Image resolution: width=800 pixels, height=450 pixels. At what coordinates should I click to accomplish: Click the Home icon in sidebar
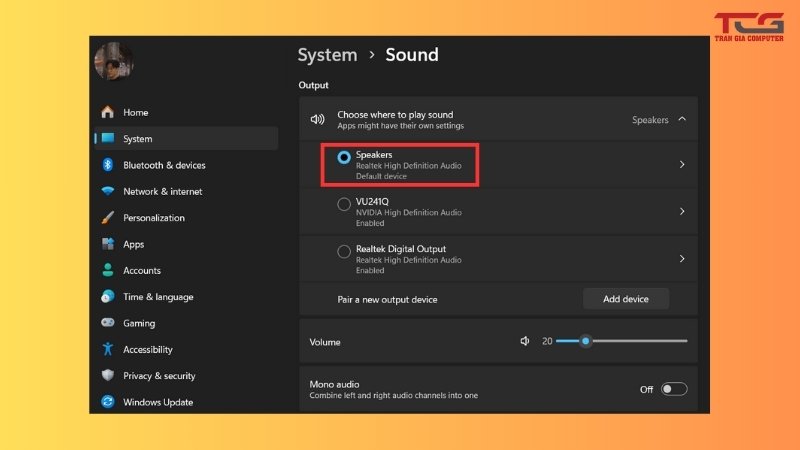pos(108,113)
